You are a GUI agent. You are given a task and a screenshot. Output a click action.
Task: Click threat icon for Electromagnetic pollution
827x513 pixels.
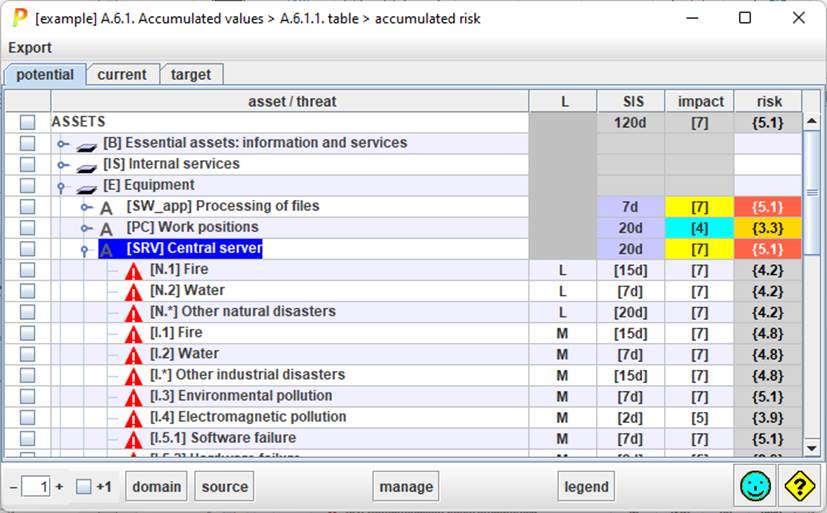[x=133, y=419]
